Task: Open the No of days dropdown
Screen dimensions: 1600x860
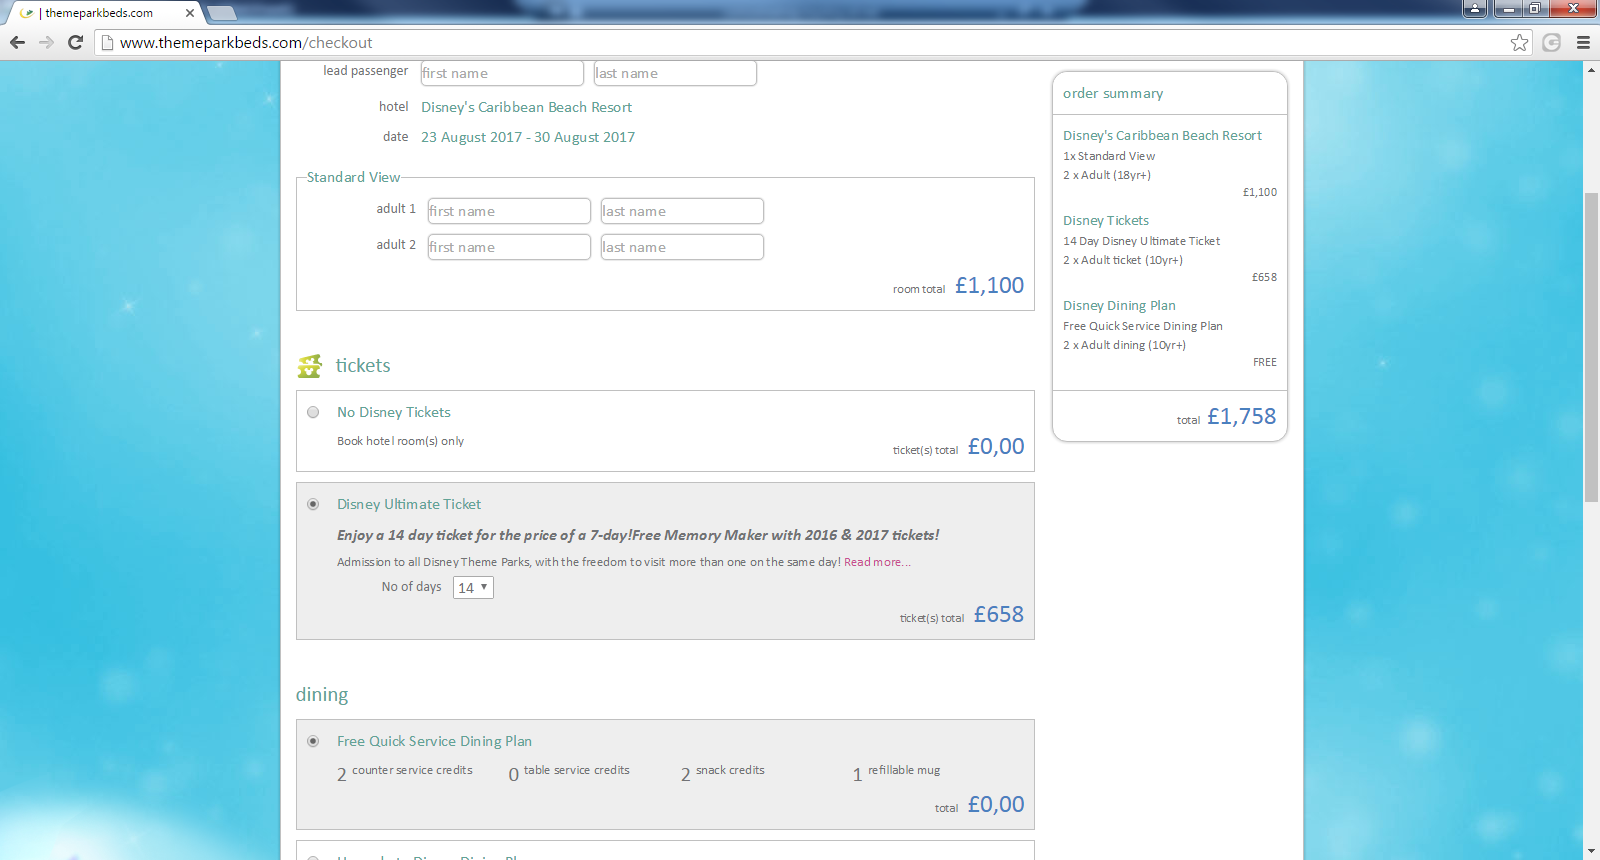Action: point(473,587)
